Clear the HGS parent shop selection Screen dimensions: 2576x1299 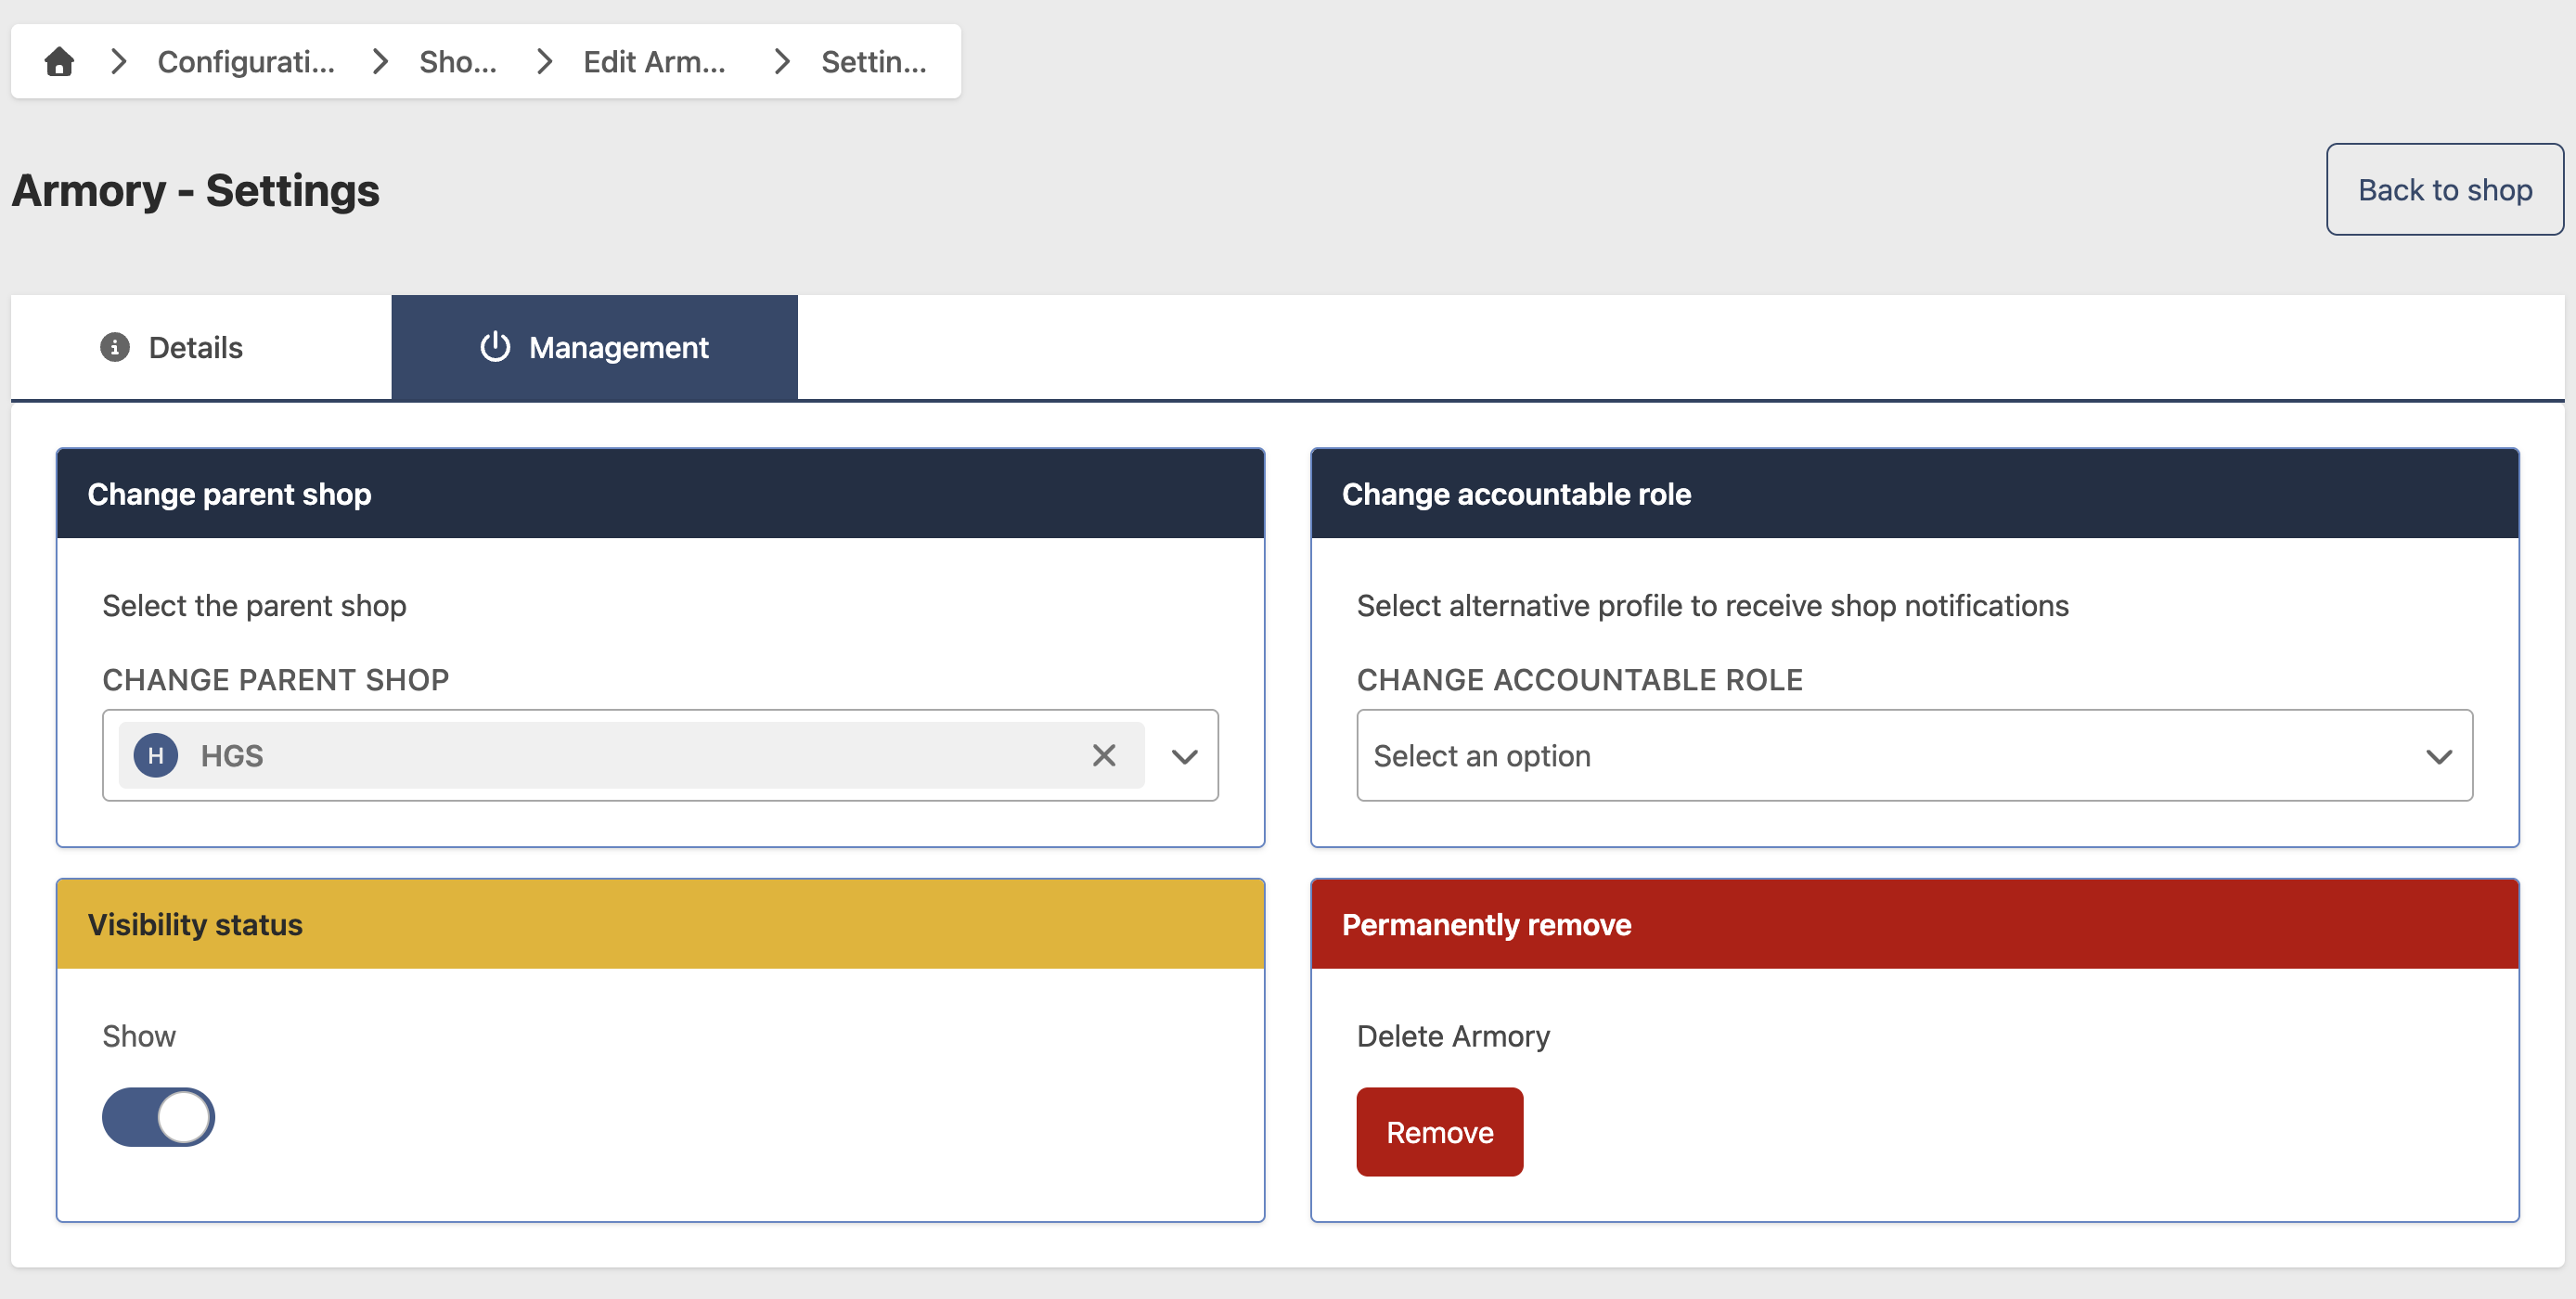[x=1103, y=755]
